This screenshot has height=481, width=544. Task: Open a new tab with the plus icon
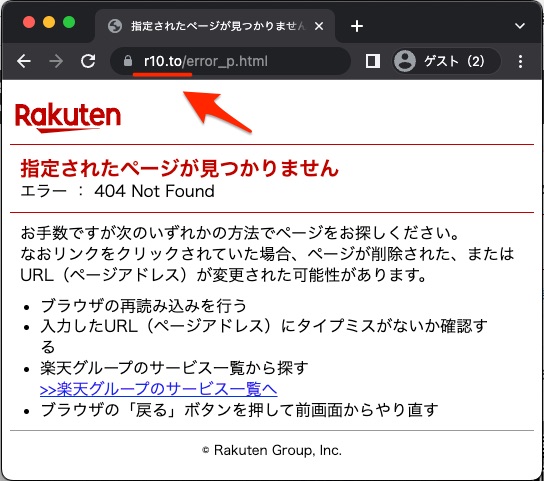357,26
